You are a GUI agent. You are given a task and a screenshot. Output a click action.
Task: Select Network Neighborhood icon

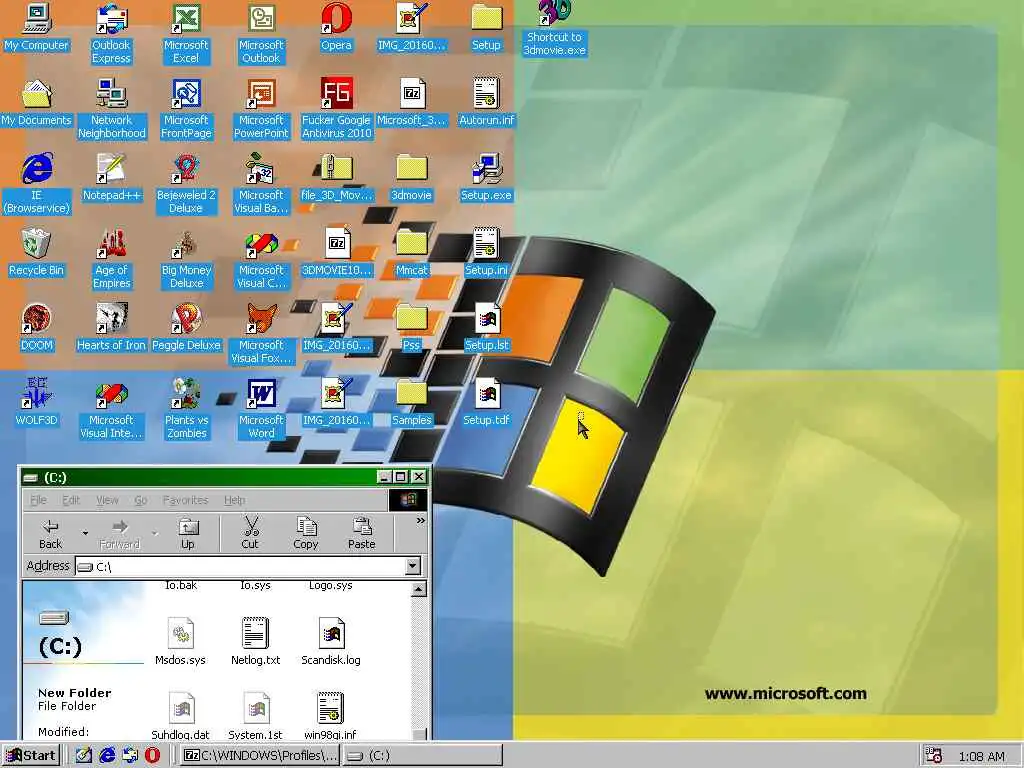click(x=112, y=108)
